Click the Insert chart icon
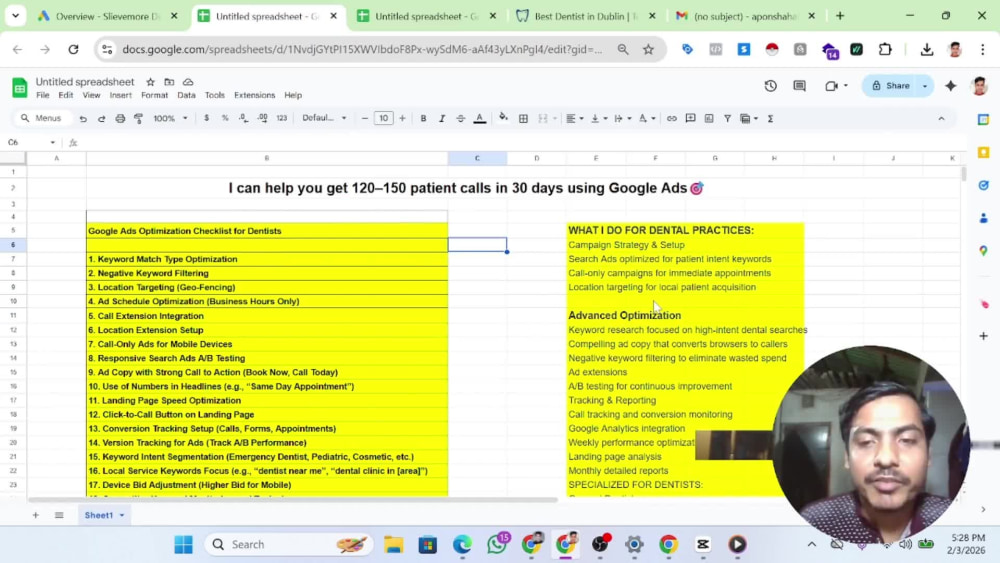Screen dimensions: 1000x563 coord(709,119)
